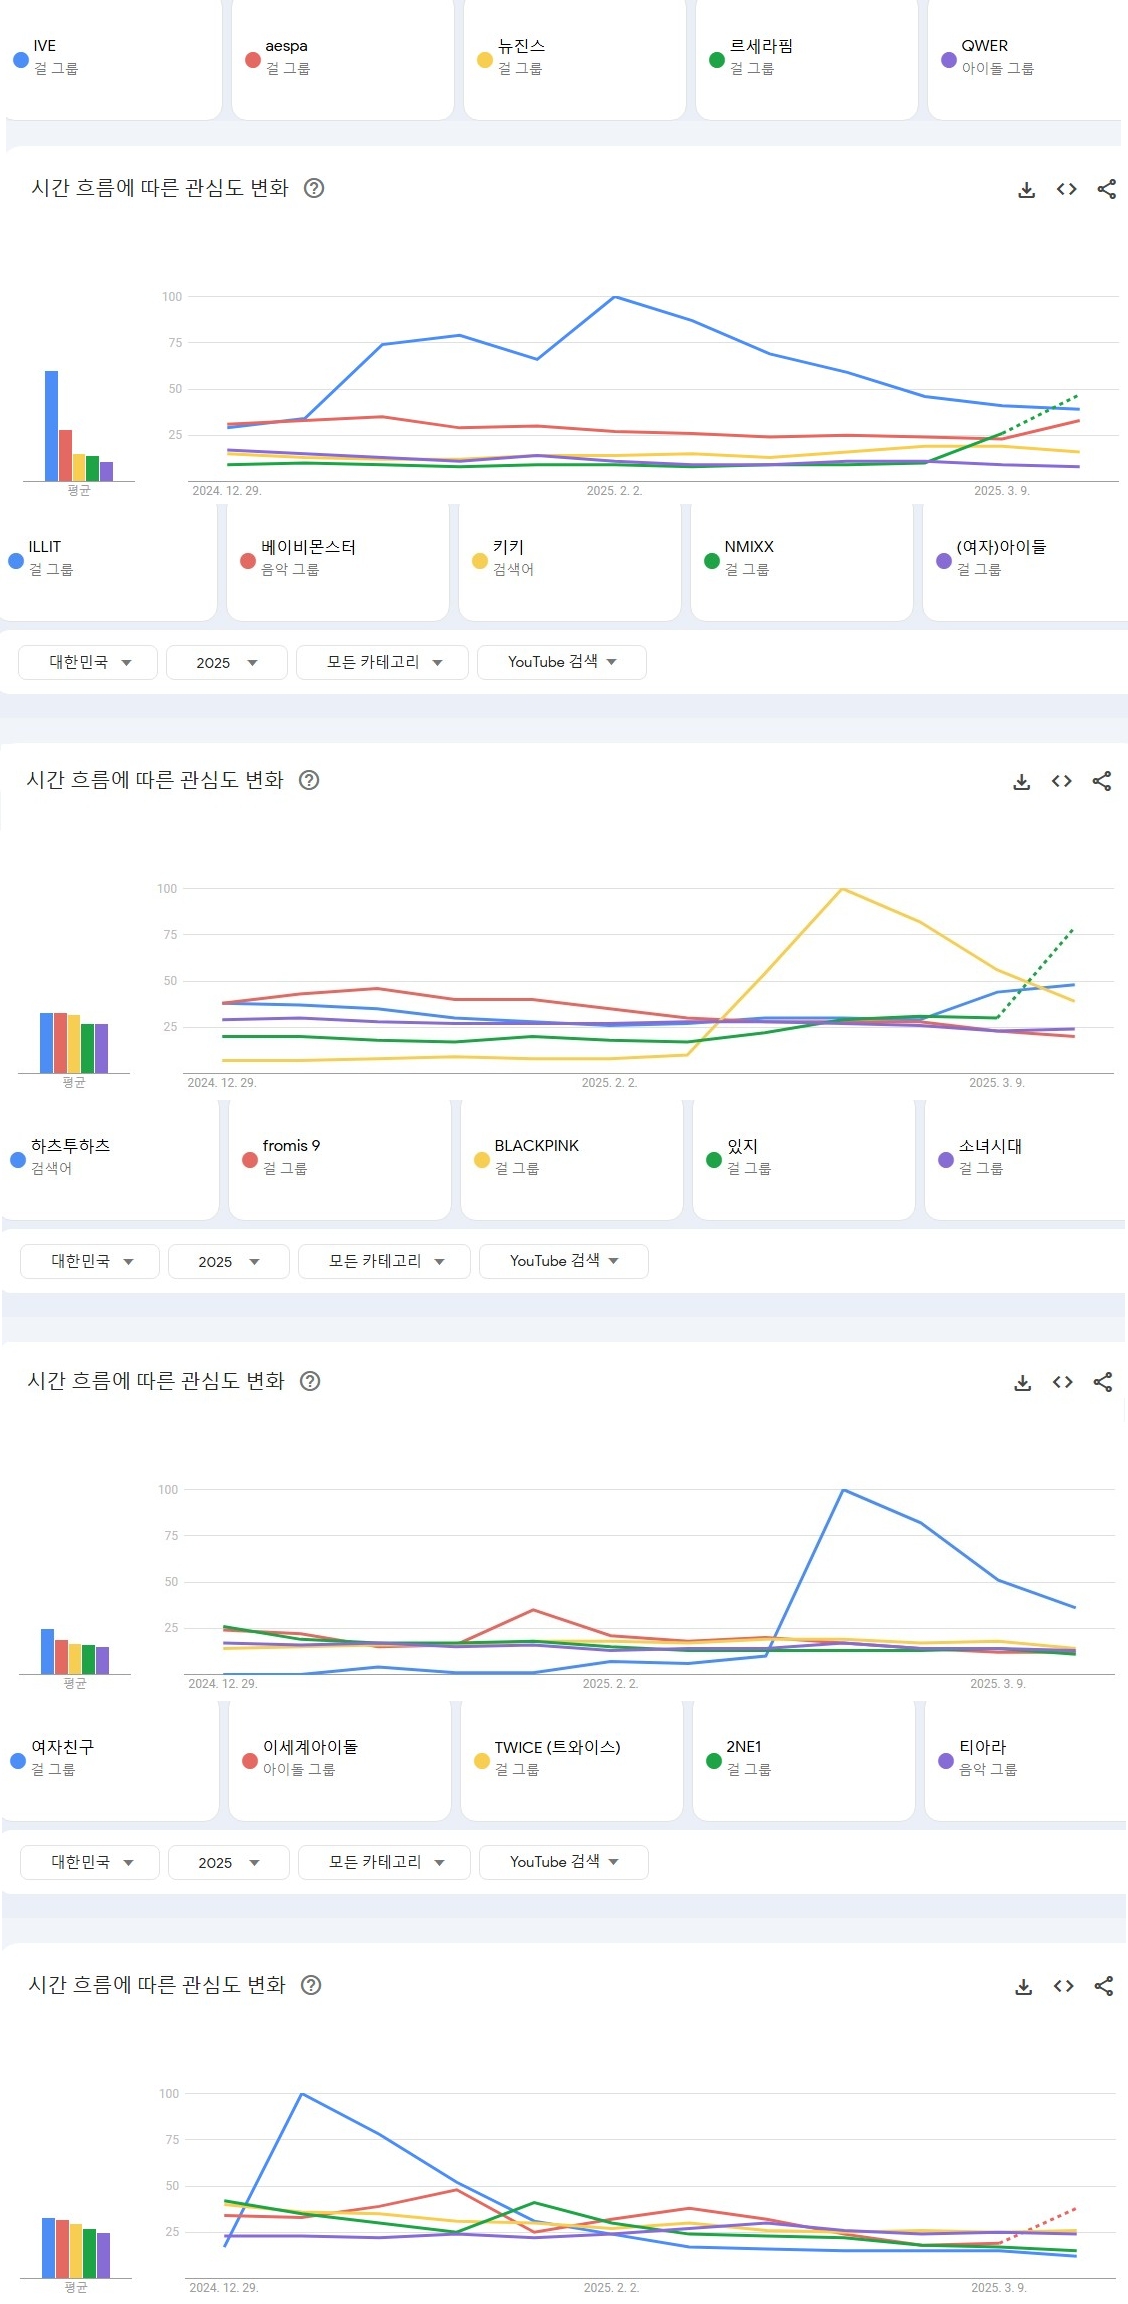Click the 평균 bar chart beside the IVE graph
Viewport: 1128px width, 2304px height.
pos(78,427)
